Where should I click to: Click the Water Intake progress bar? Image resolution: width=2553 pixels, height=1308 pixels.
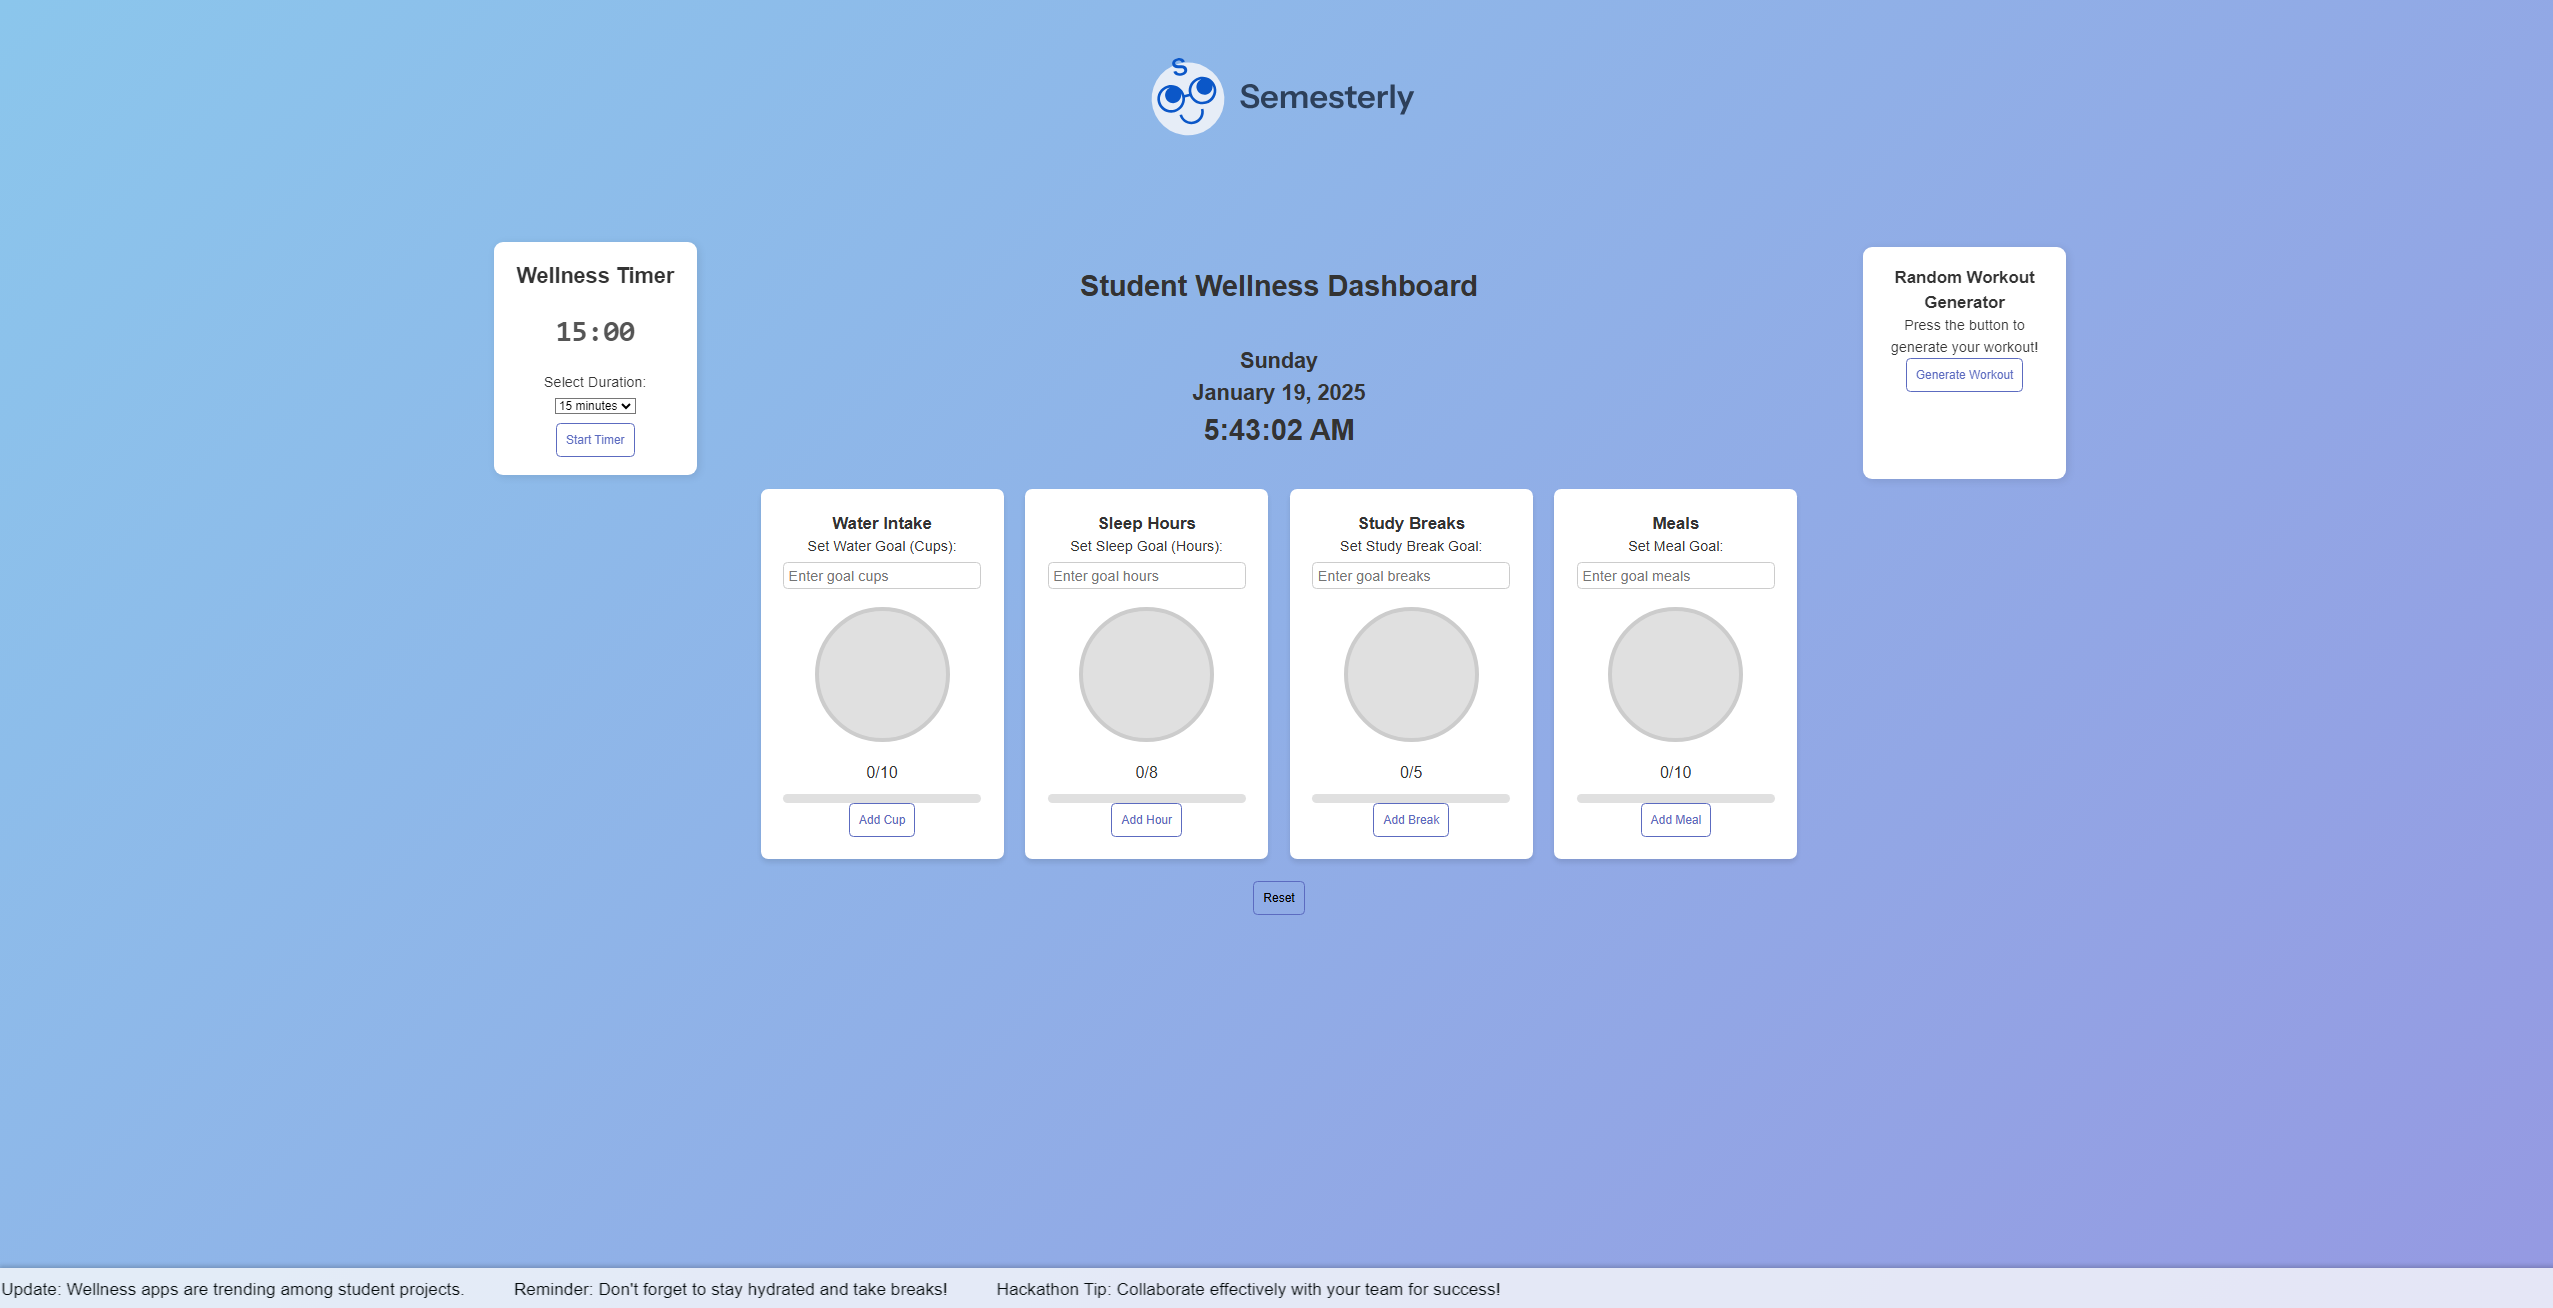pyautogui.click(x=881, y=798)
